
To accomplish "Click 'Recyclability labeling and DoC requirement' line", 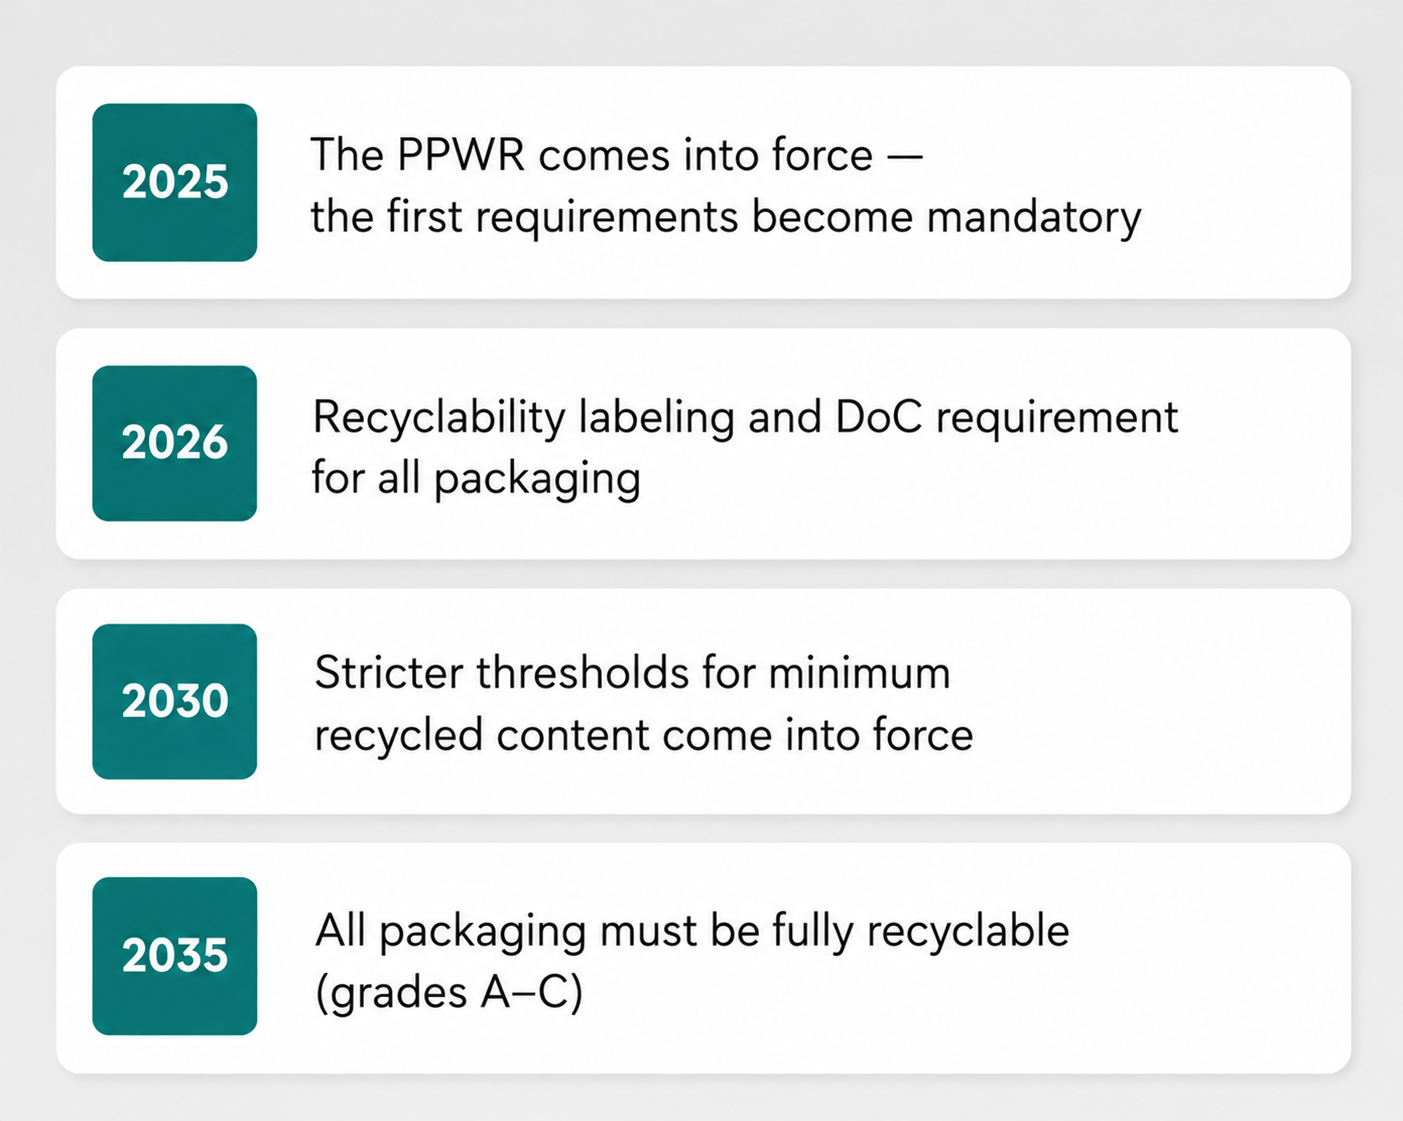I will 745,418.
